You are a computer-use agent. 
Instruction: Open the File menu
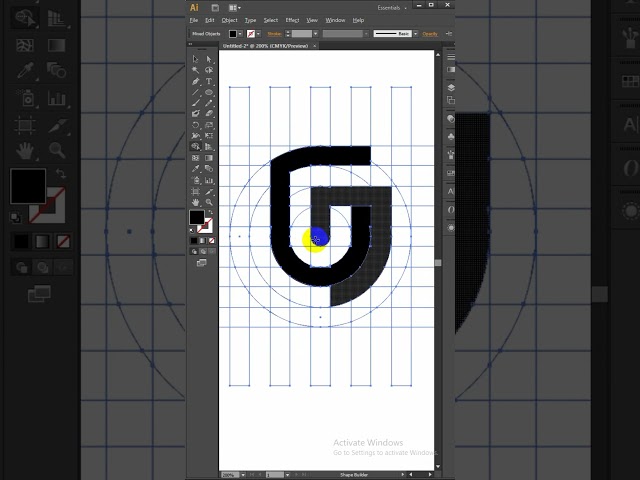click(x=194, y=20)
